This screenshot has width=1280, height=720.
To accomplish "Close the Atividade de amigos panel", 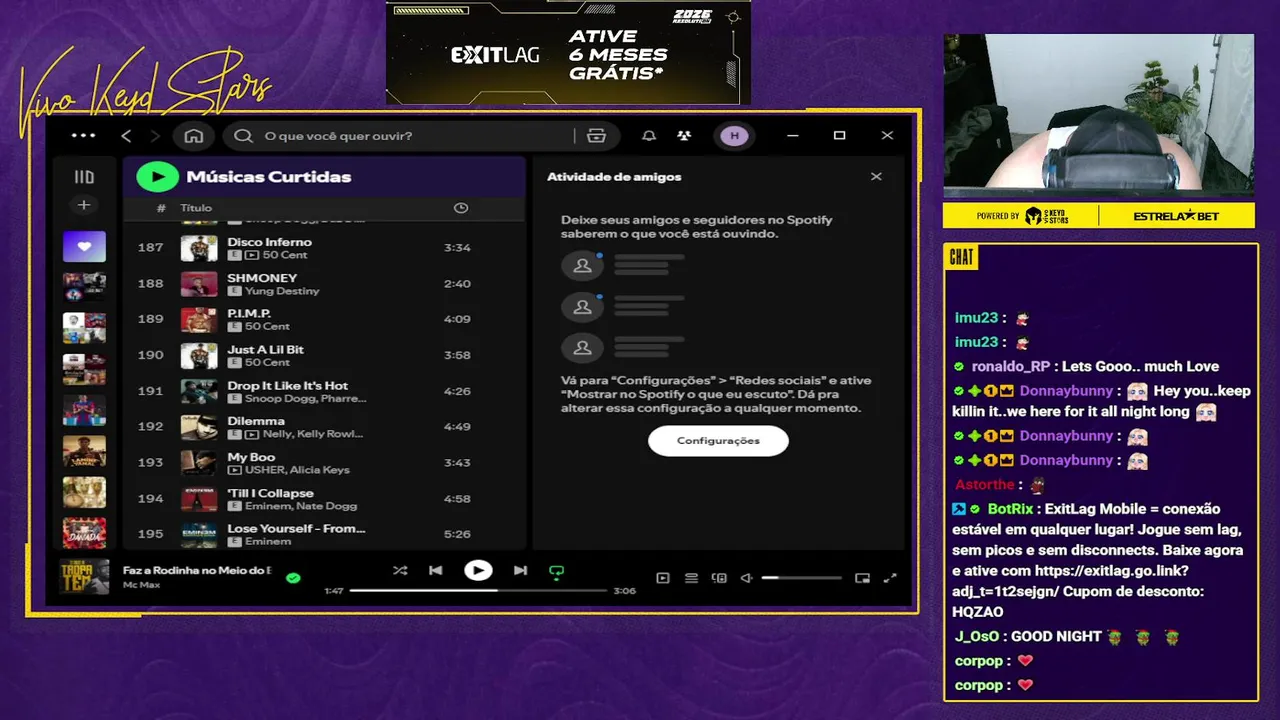I will pyautogui.click(x=876, y=177).
